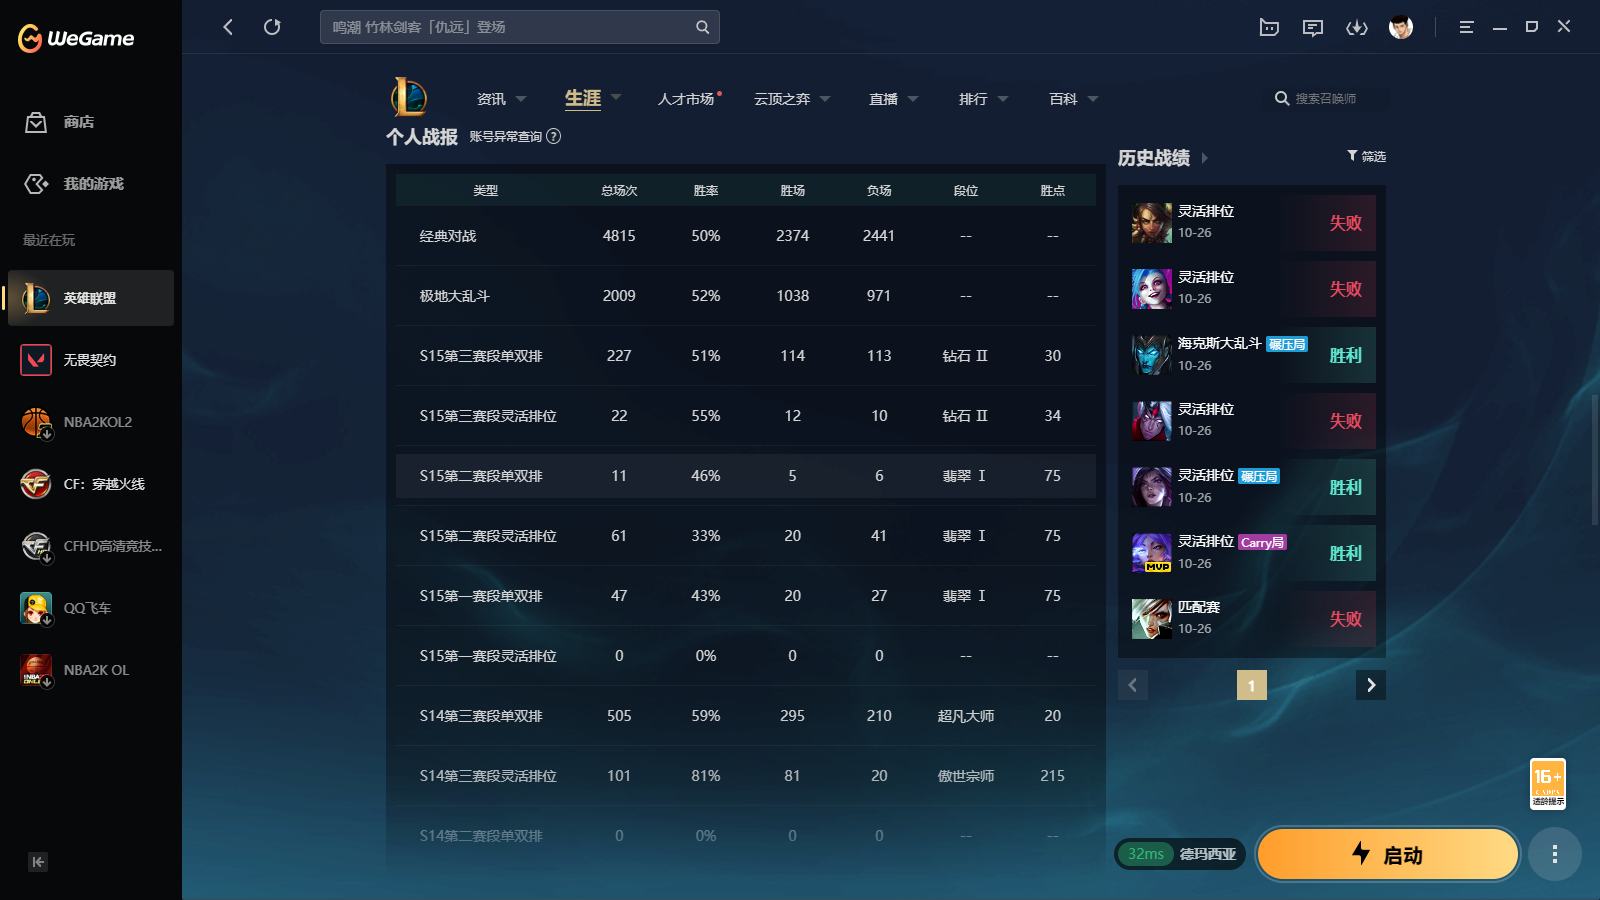Switch to the 生涯 tab
This screenshot has height=900, width=1600.
coord(583,98)
